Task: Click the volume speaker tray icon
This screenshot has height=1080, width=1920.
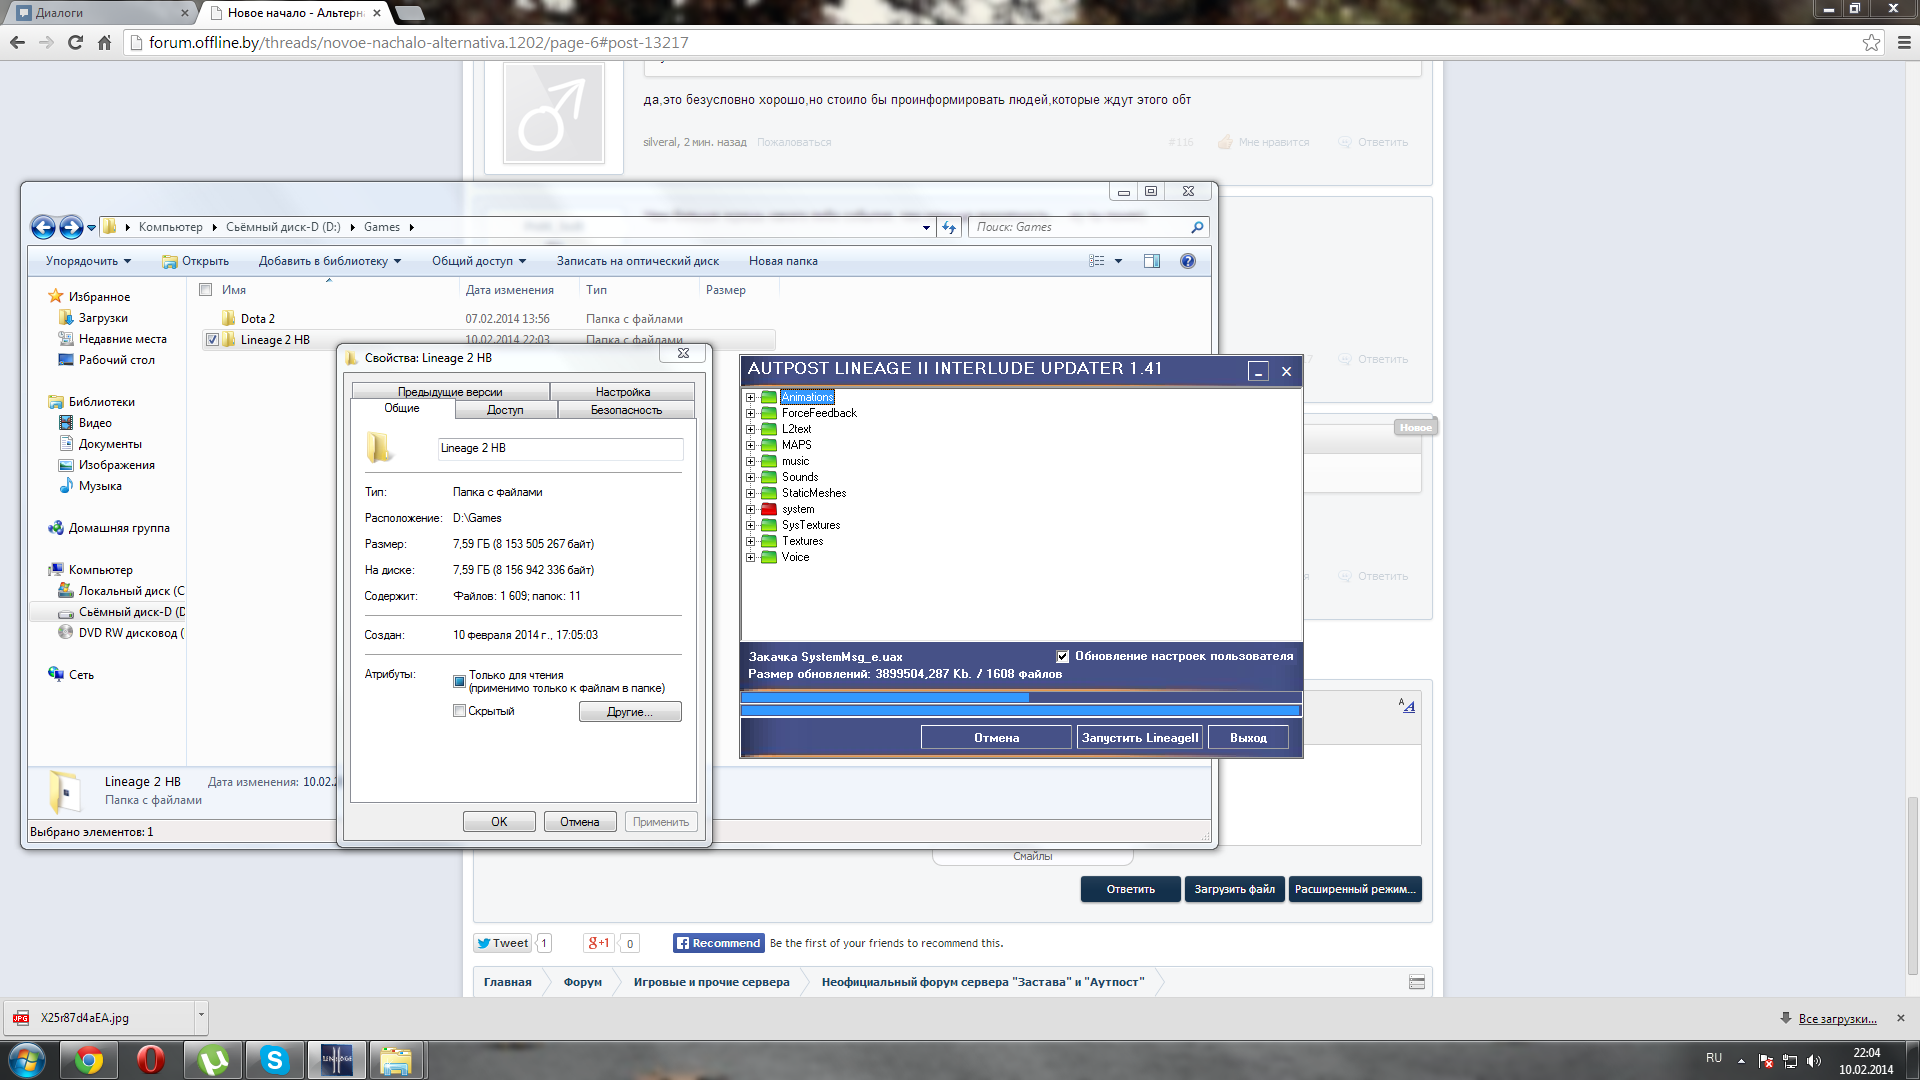Action: click(x=1814, y=1061)
